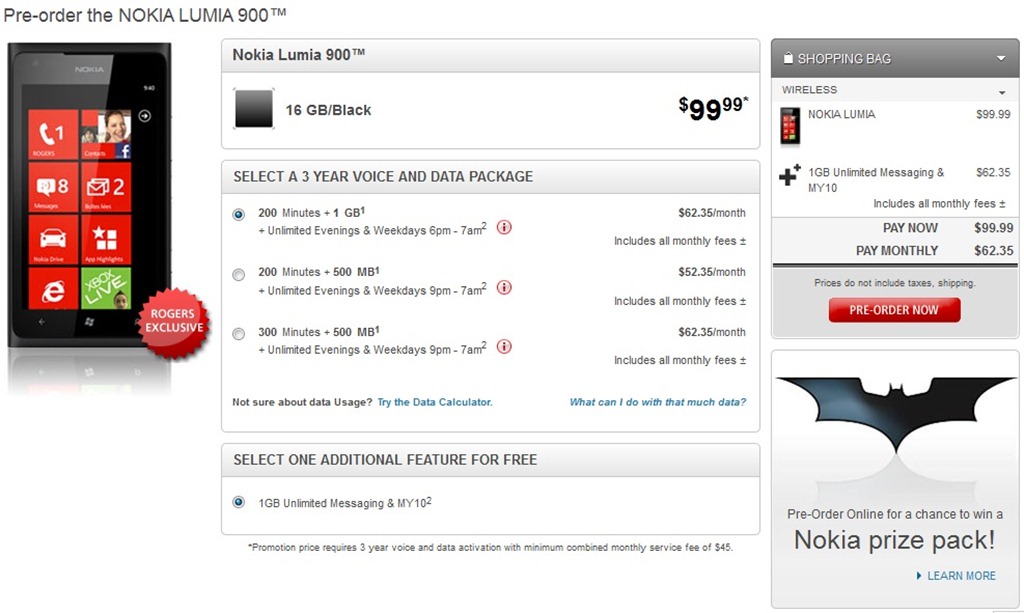Click the Nokia Lumia 900 phone image
Viewport: 1024px width, 613px height.
88,195
